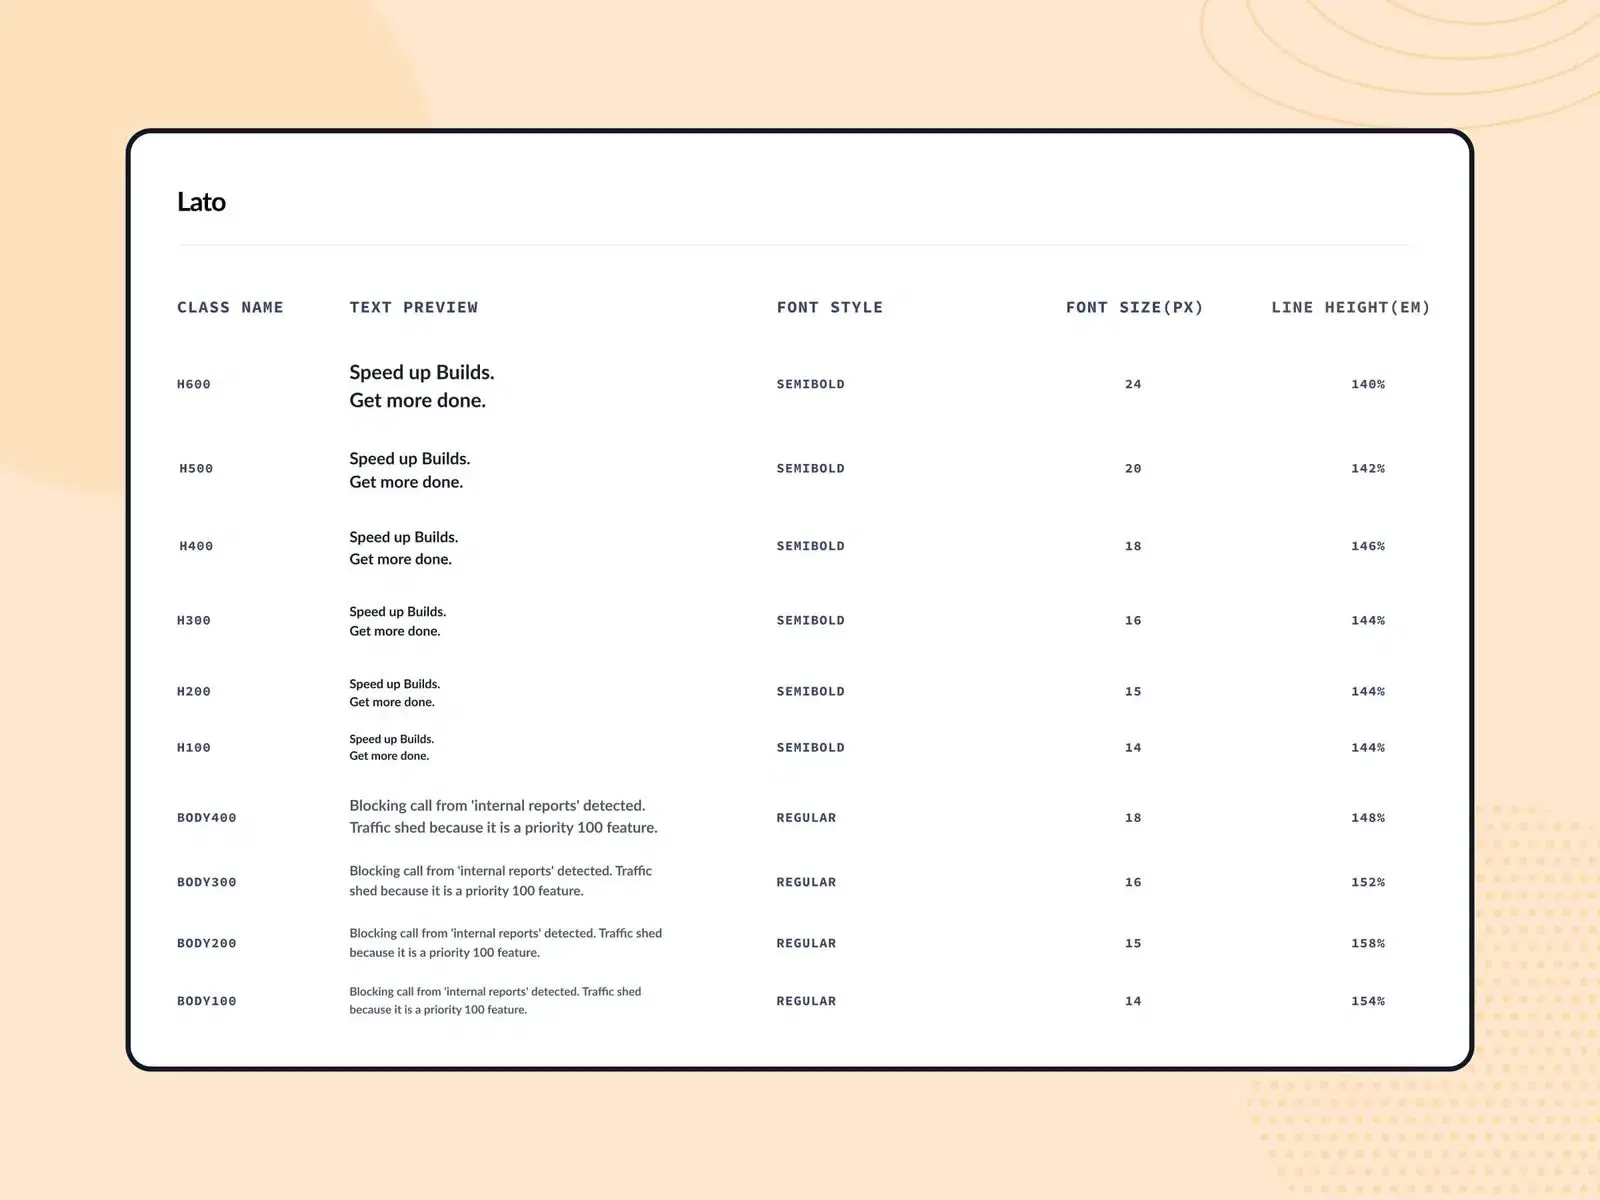Click font size 14 in BODY100 row
The width and height of the screenshot is (1600, 1200).
pyautogui.click(x=1133, y=1001)
